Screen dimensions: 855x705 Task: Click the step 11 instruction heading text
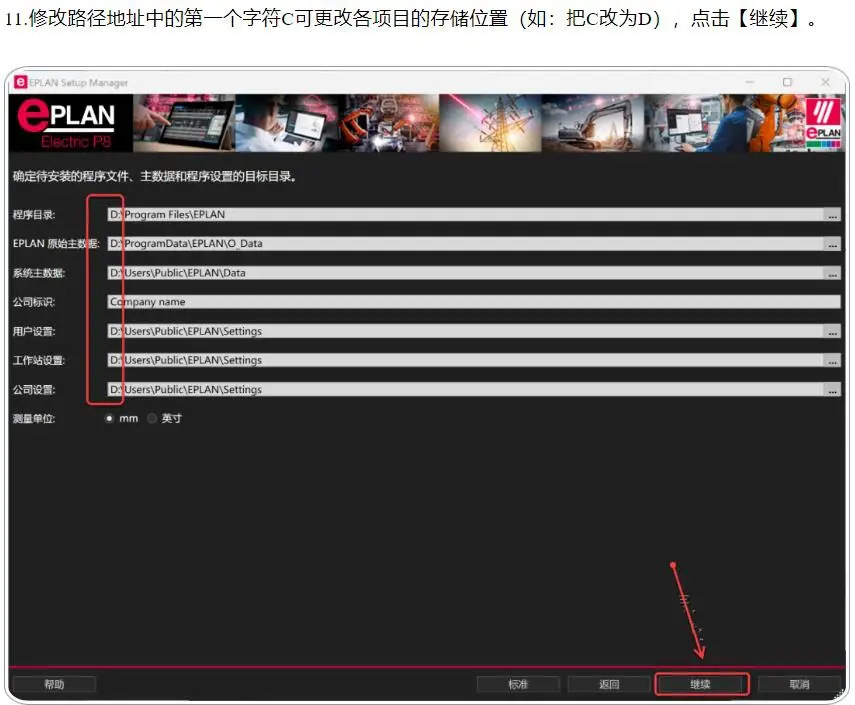click(x=412, y=19)
